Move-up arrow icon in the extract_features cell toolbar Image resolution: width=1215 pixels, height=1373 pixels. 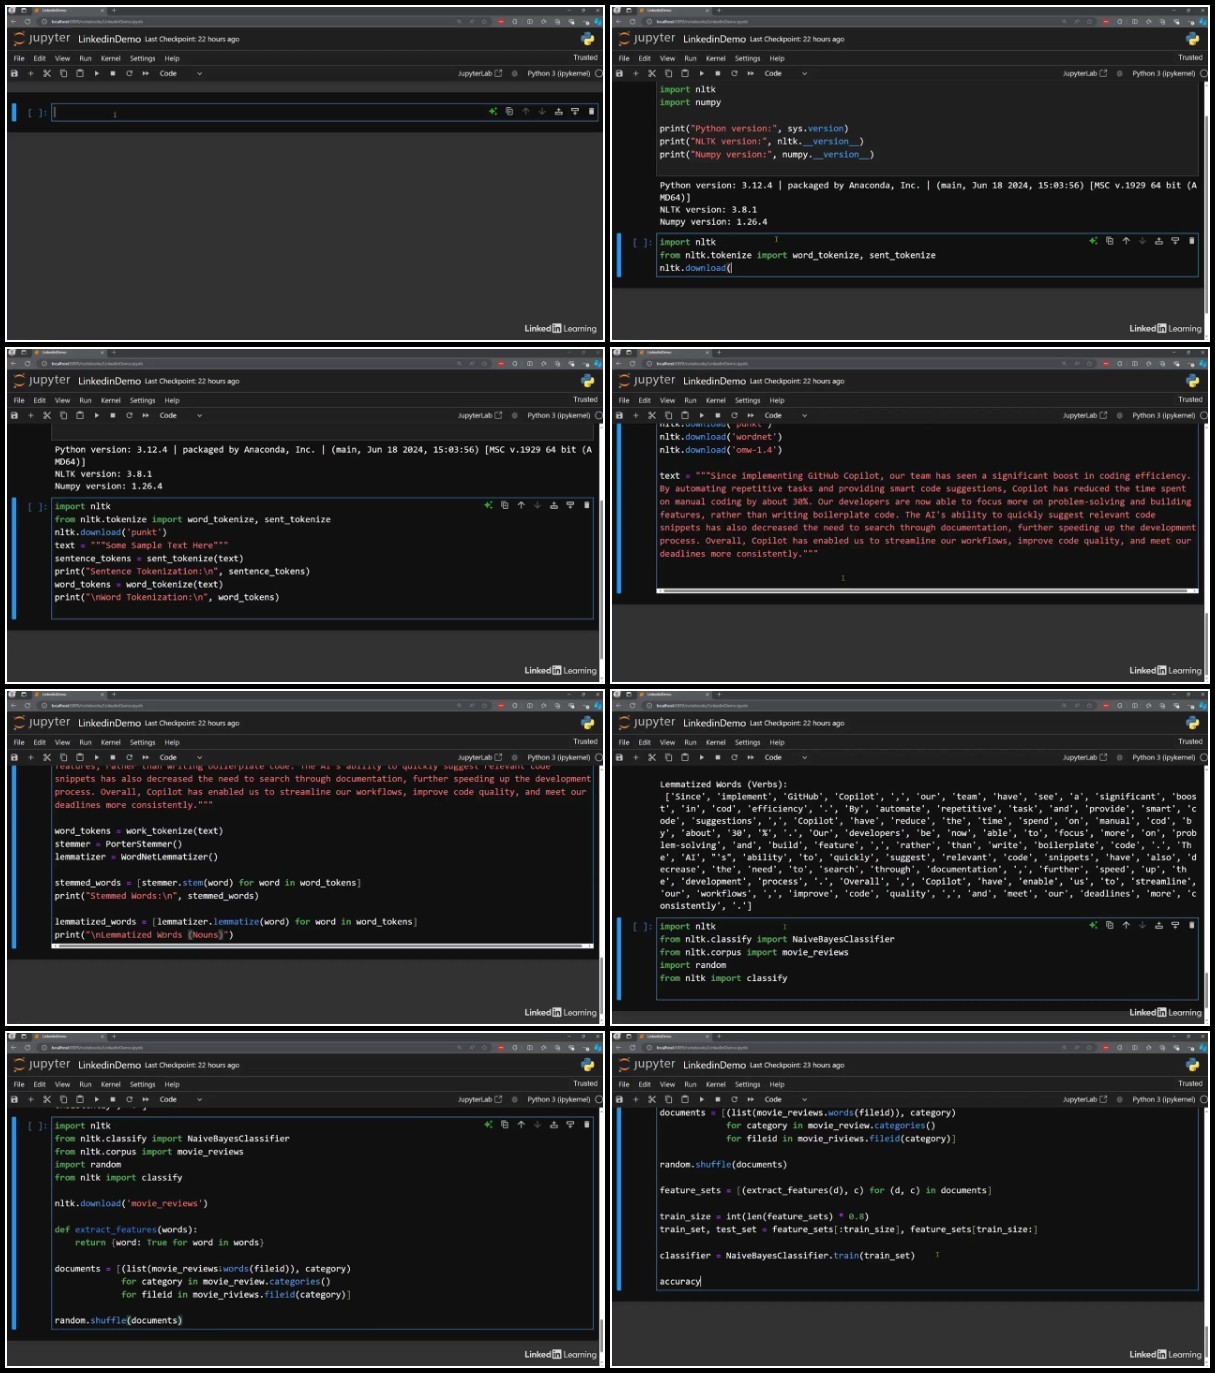pyautogui.click(x=521, y=1125)
